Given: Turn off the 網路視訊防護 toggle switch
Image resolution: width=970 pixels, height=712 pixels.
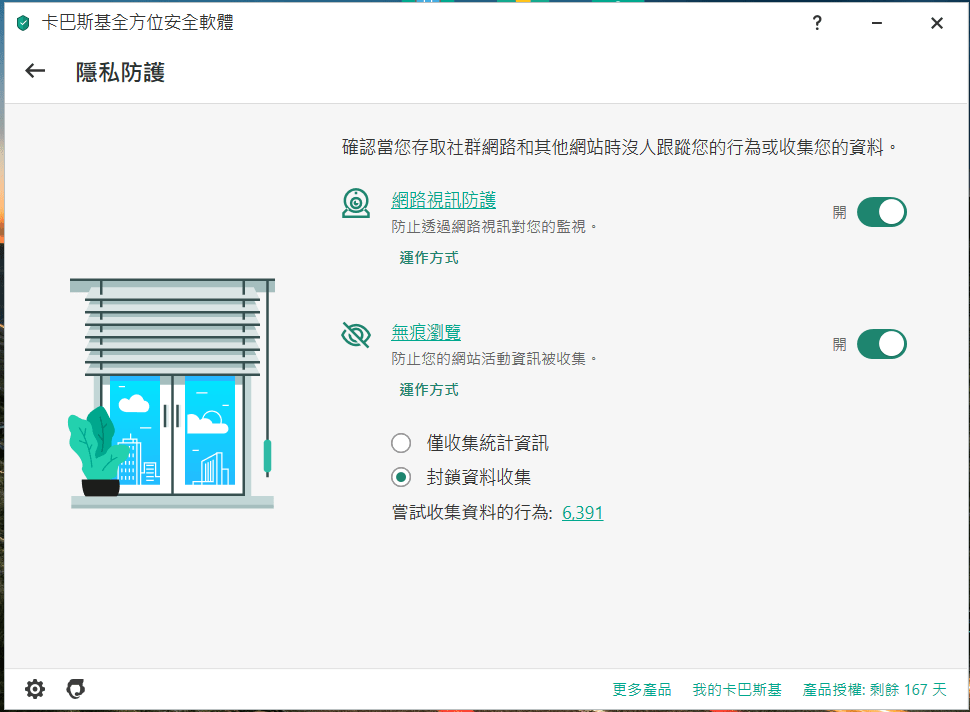Looking at the screenshot, I should tap(881, 212).
